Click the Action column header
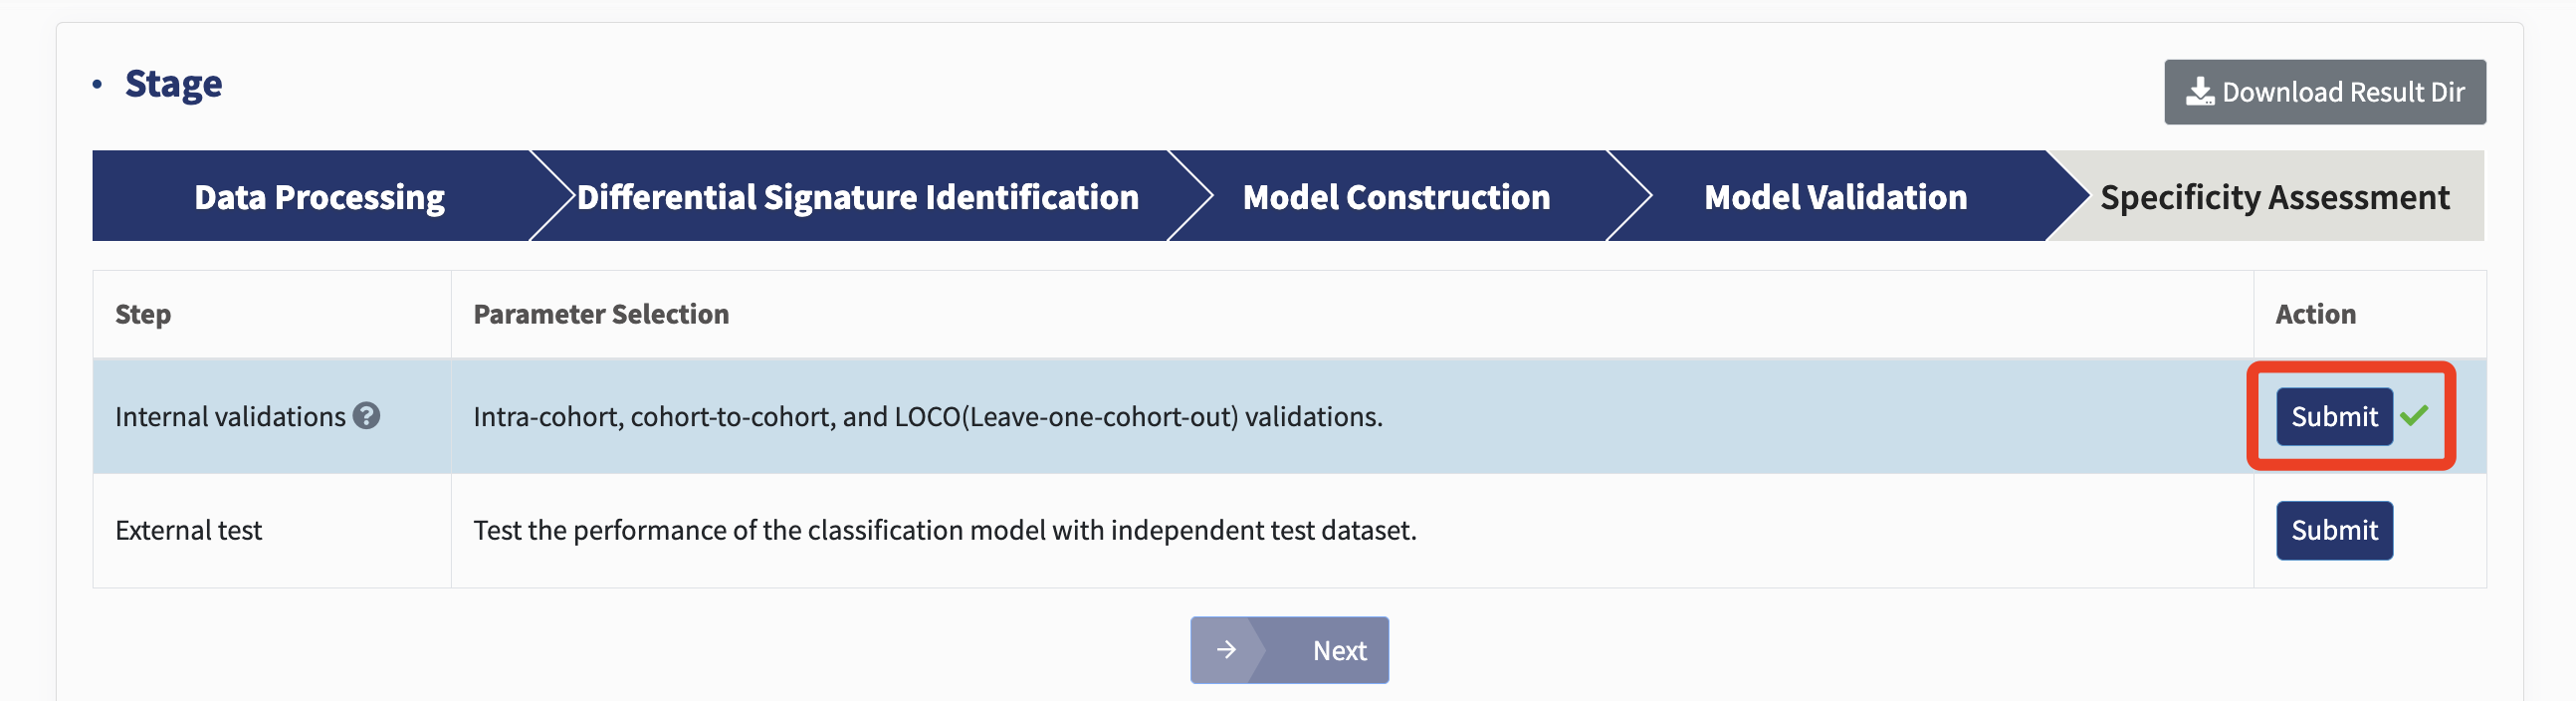Viewport: 2576px width, 701px height. pyautogui.click(x=2316, y=314)
